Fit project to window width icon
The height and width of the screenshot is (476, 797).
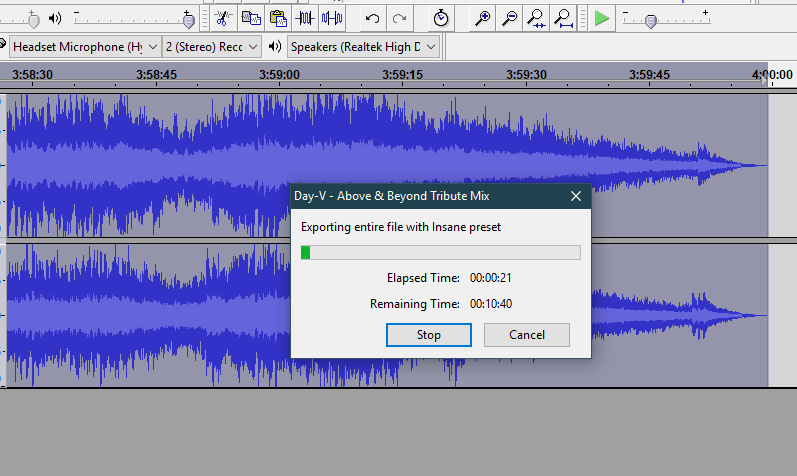coord(563,19)
